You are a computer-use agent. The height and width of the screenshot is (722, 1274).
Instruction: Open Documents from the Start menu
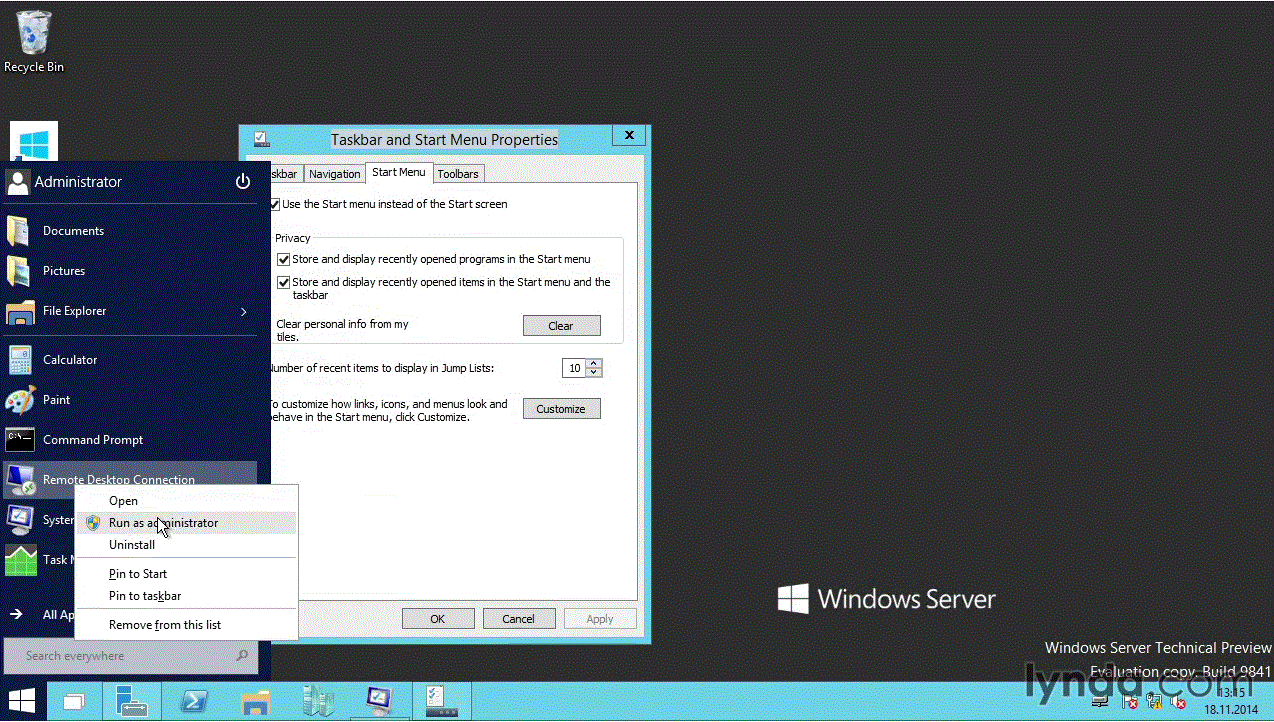click(x=130, y=231)
